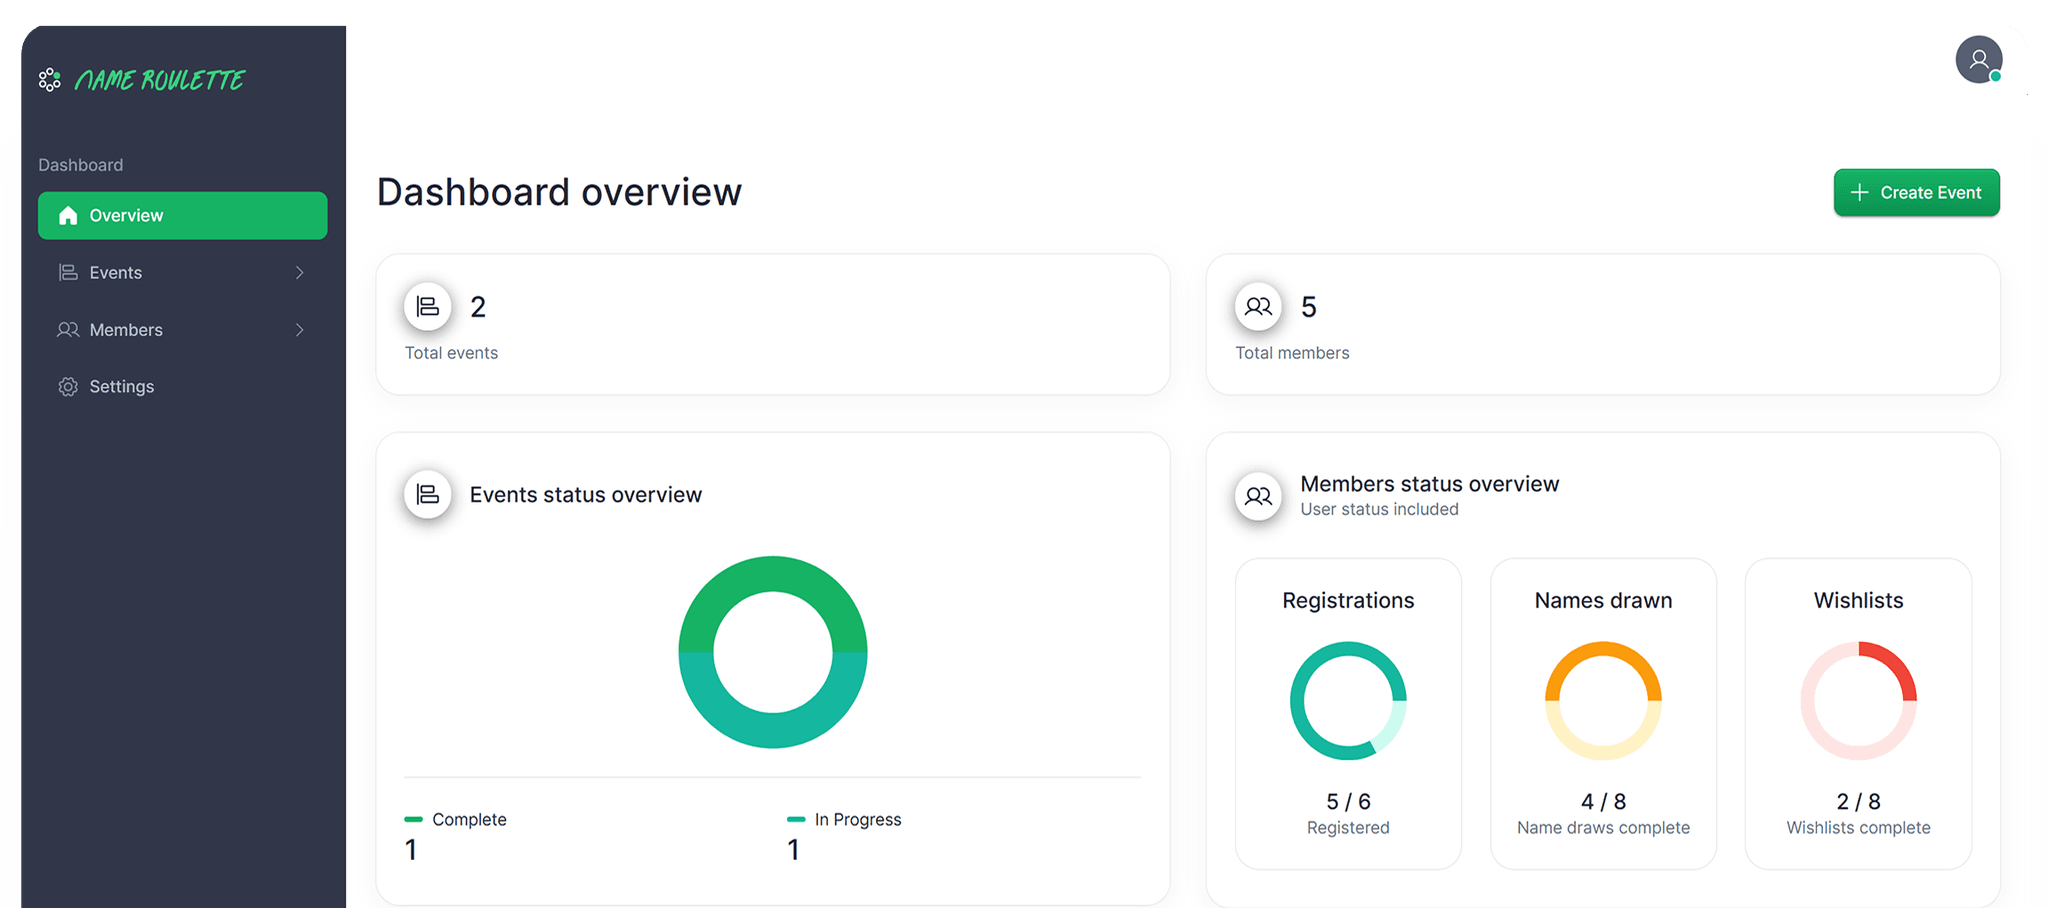Click the Settings gear icon in sidebar
Viewport: 2048px width, 908px height.
68,387
